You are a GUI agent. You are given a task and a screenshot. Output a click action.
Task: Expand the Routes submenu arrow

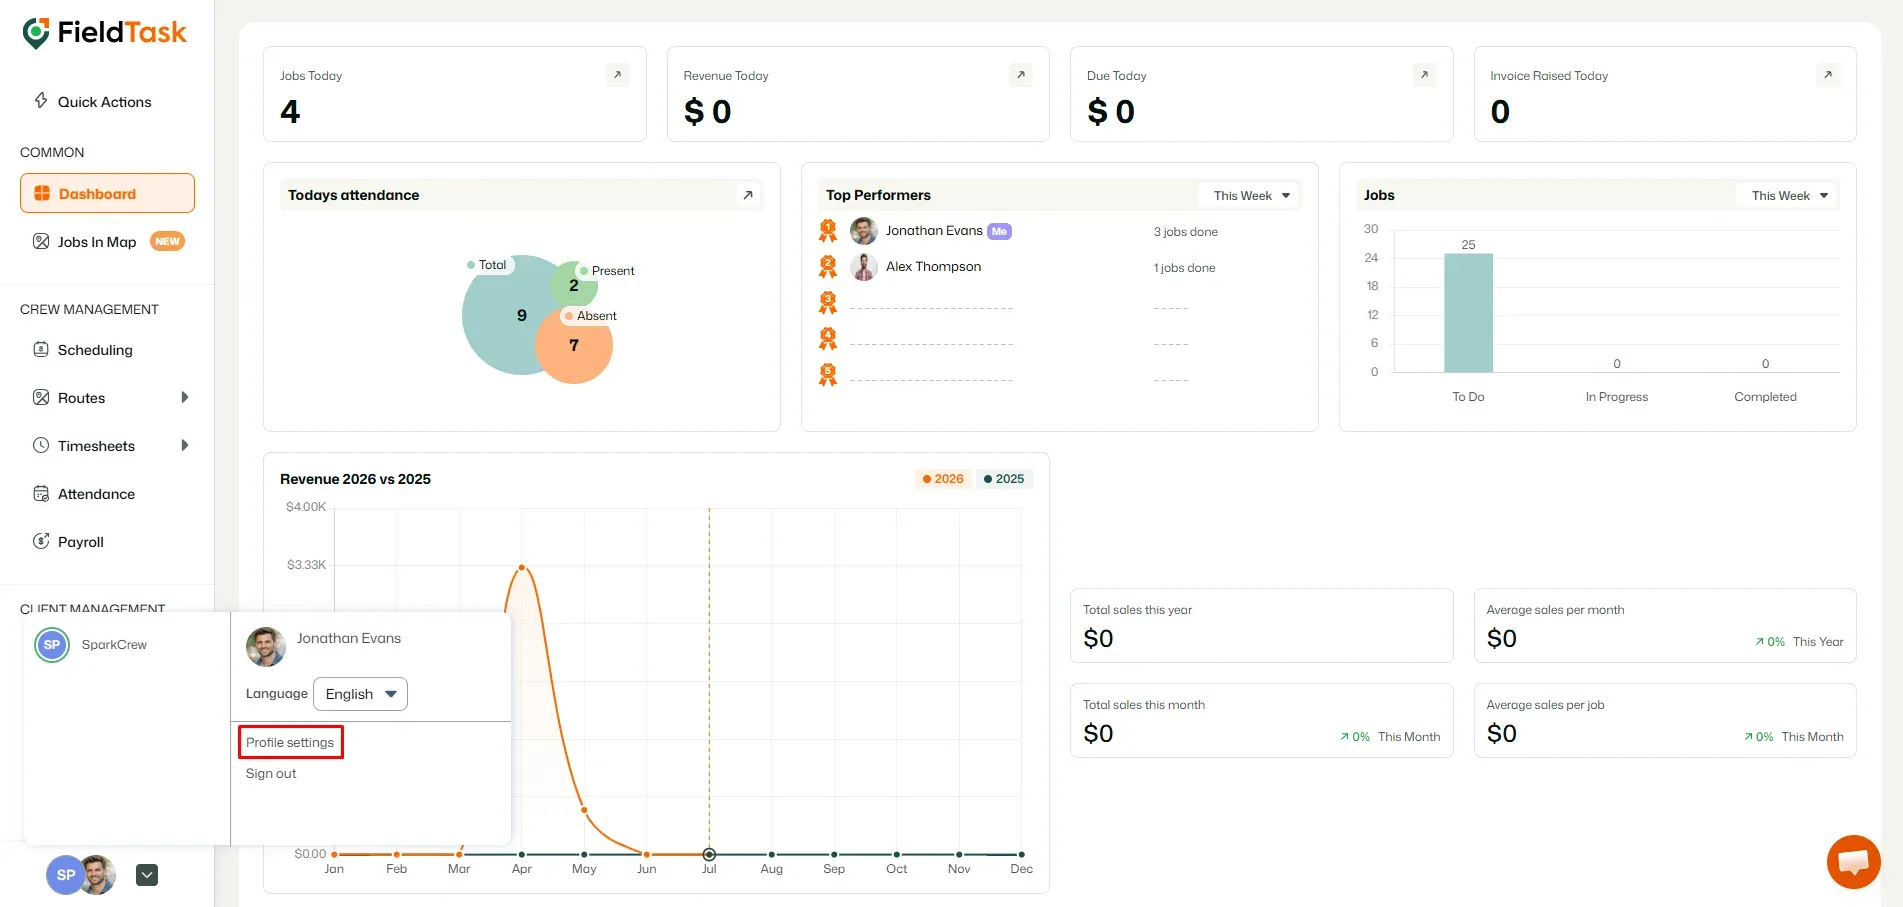click(x=185, y=397)
